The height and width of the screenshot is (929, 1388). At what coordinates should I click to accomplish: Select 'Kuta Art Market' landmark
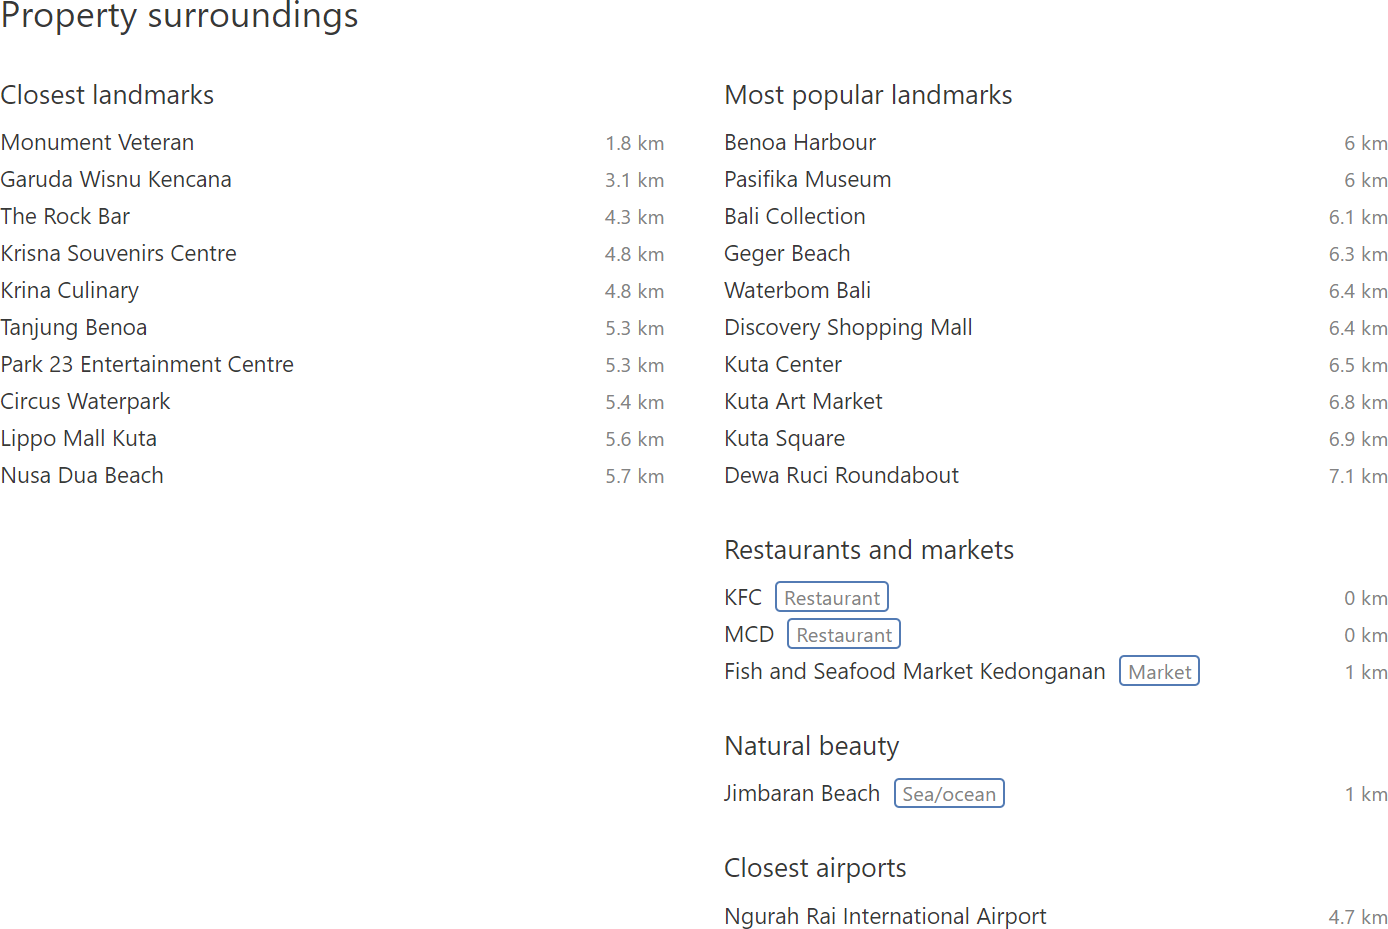point(803,402)
